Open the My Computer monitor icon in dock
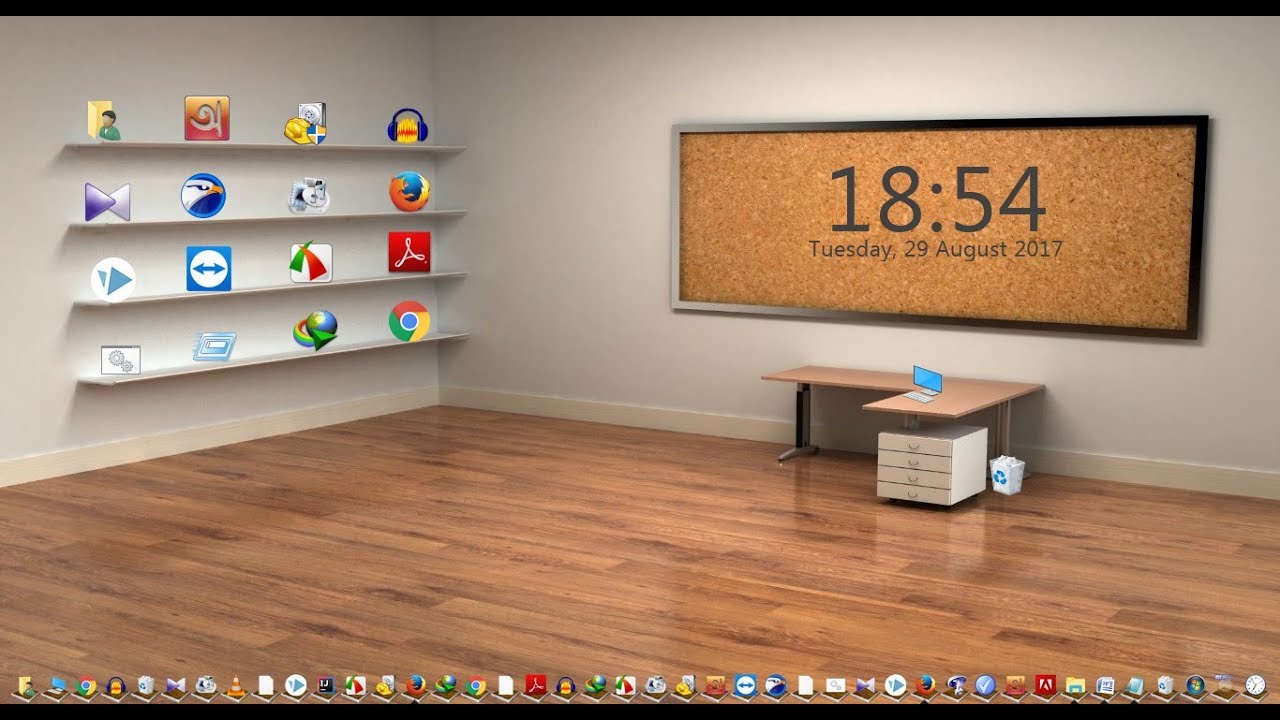The width and height of the screenshot is (1280, 720). [x=57, y=686]
